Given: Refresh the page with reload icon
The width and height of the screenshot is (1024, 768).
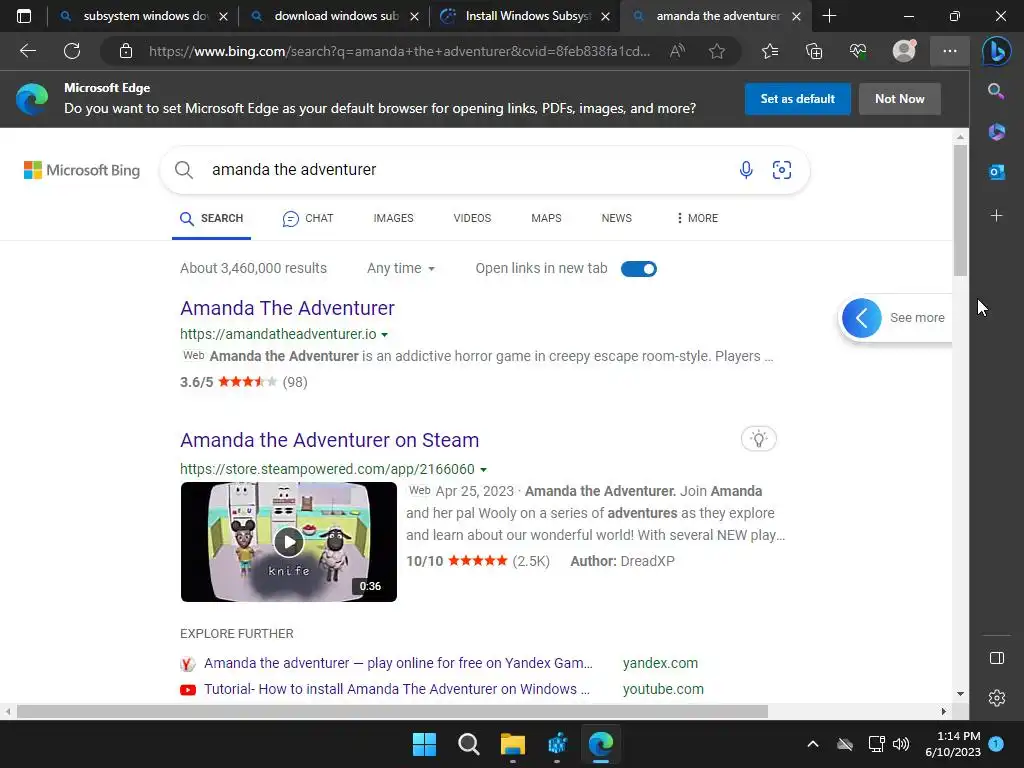Looking at the screenshot, I should (x=72, y=51).
